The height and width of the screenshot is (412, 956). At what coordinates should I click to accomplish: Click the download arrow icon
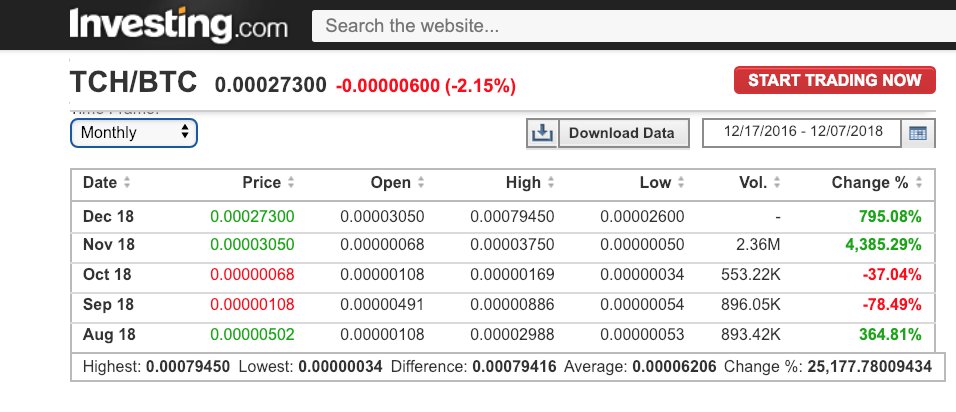542,133
